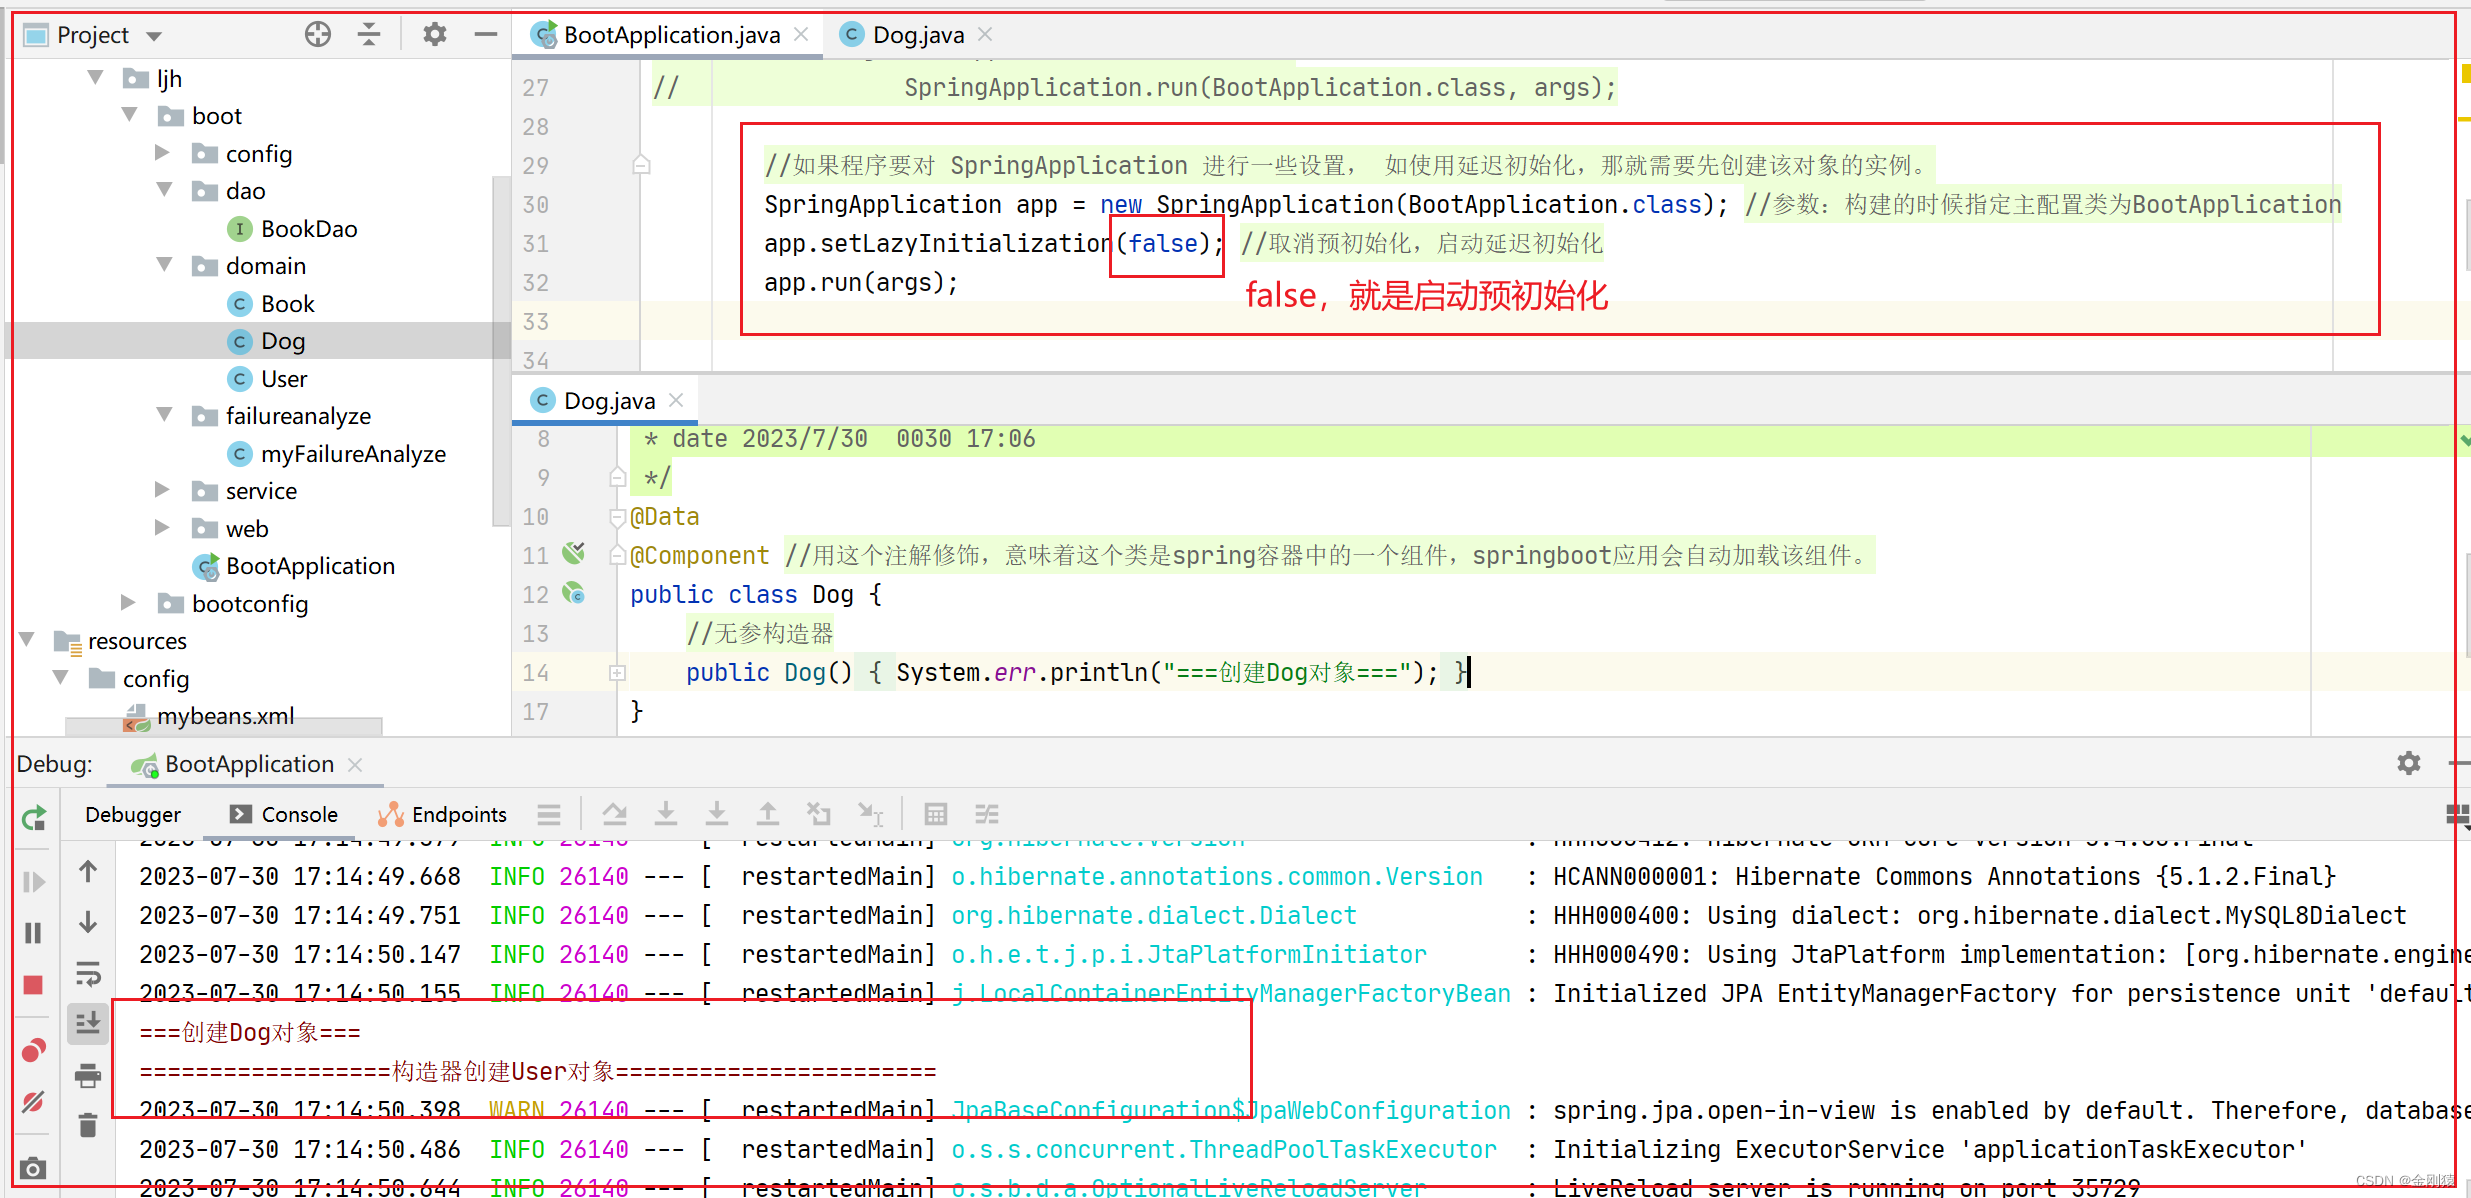Open Project panel settings gear
Viewport: 2471px width, 1198px height.
click(434, 33)
